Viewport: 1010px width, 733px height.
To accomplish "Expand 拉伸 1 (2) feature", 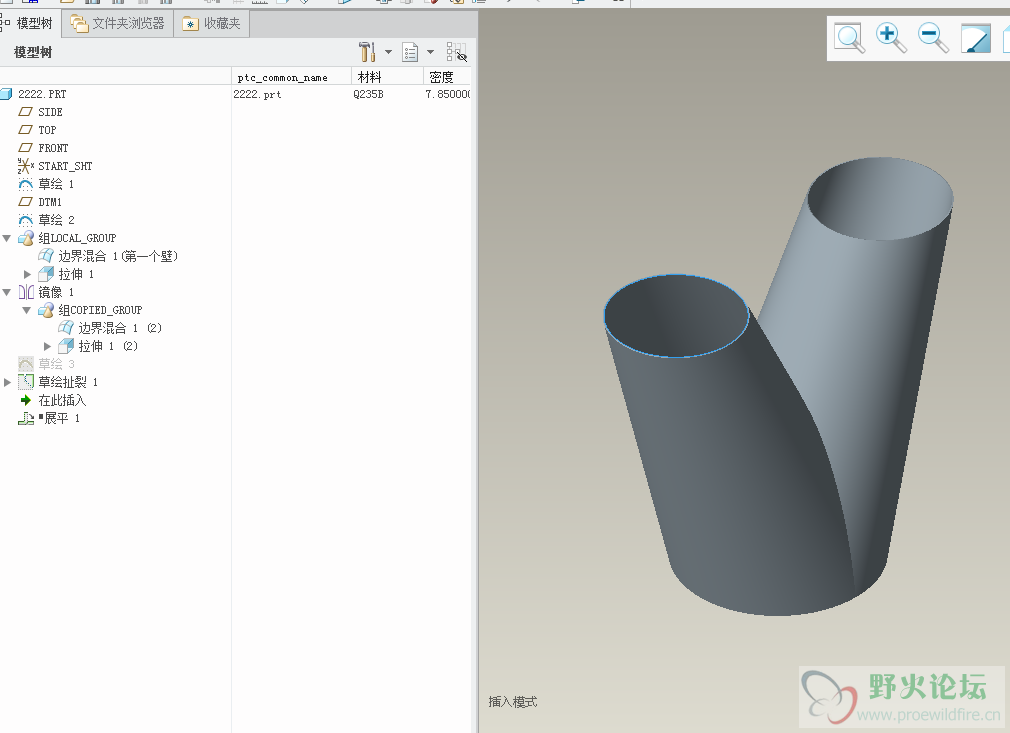I will pyautogui.click(x=48, y=347).
